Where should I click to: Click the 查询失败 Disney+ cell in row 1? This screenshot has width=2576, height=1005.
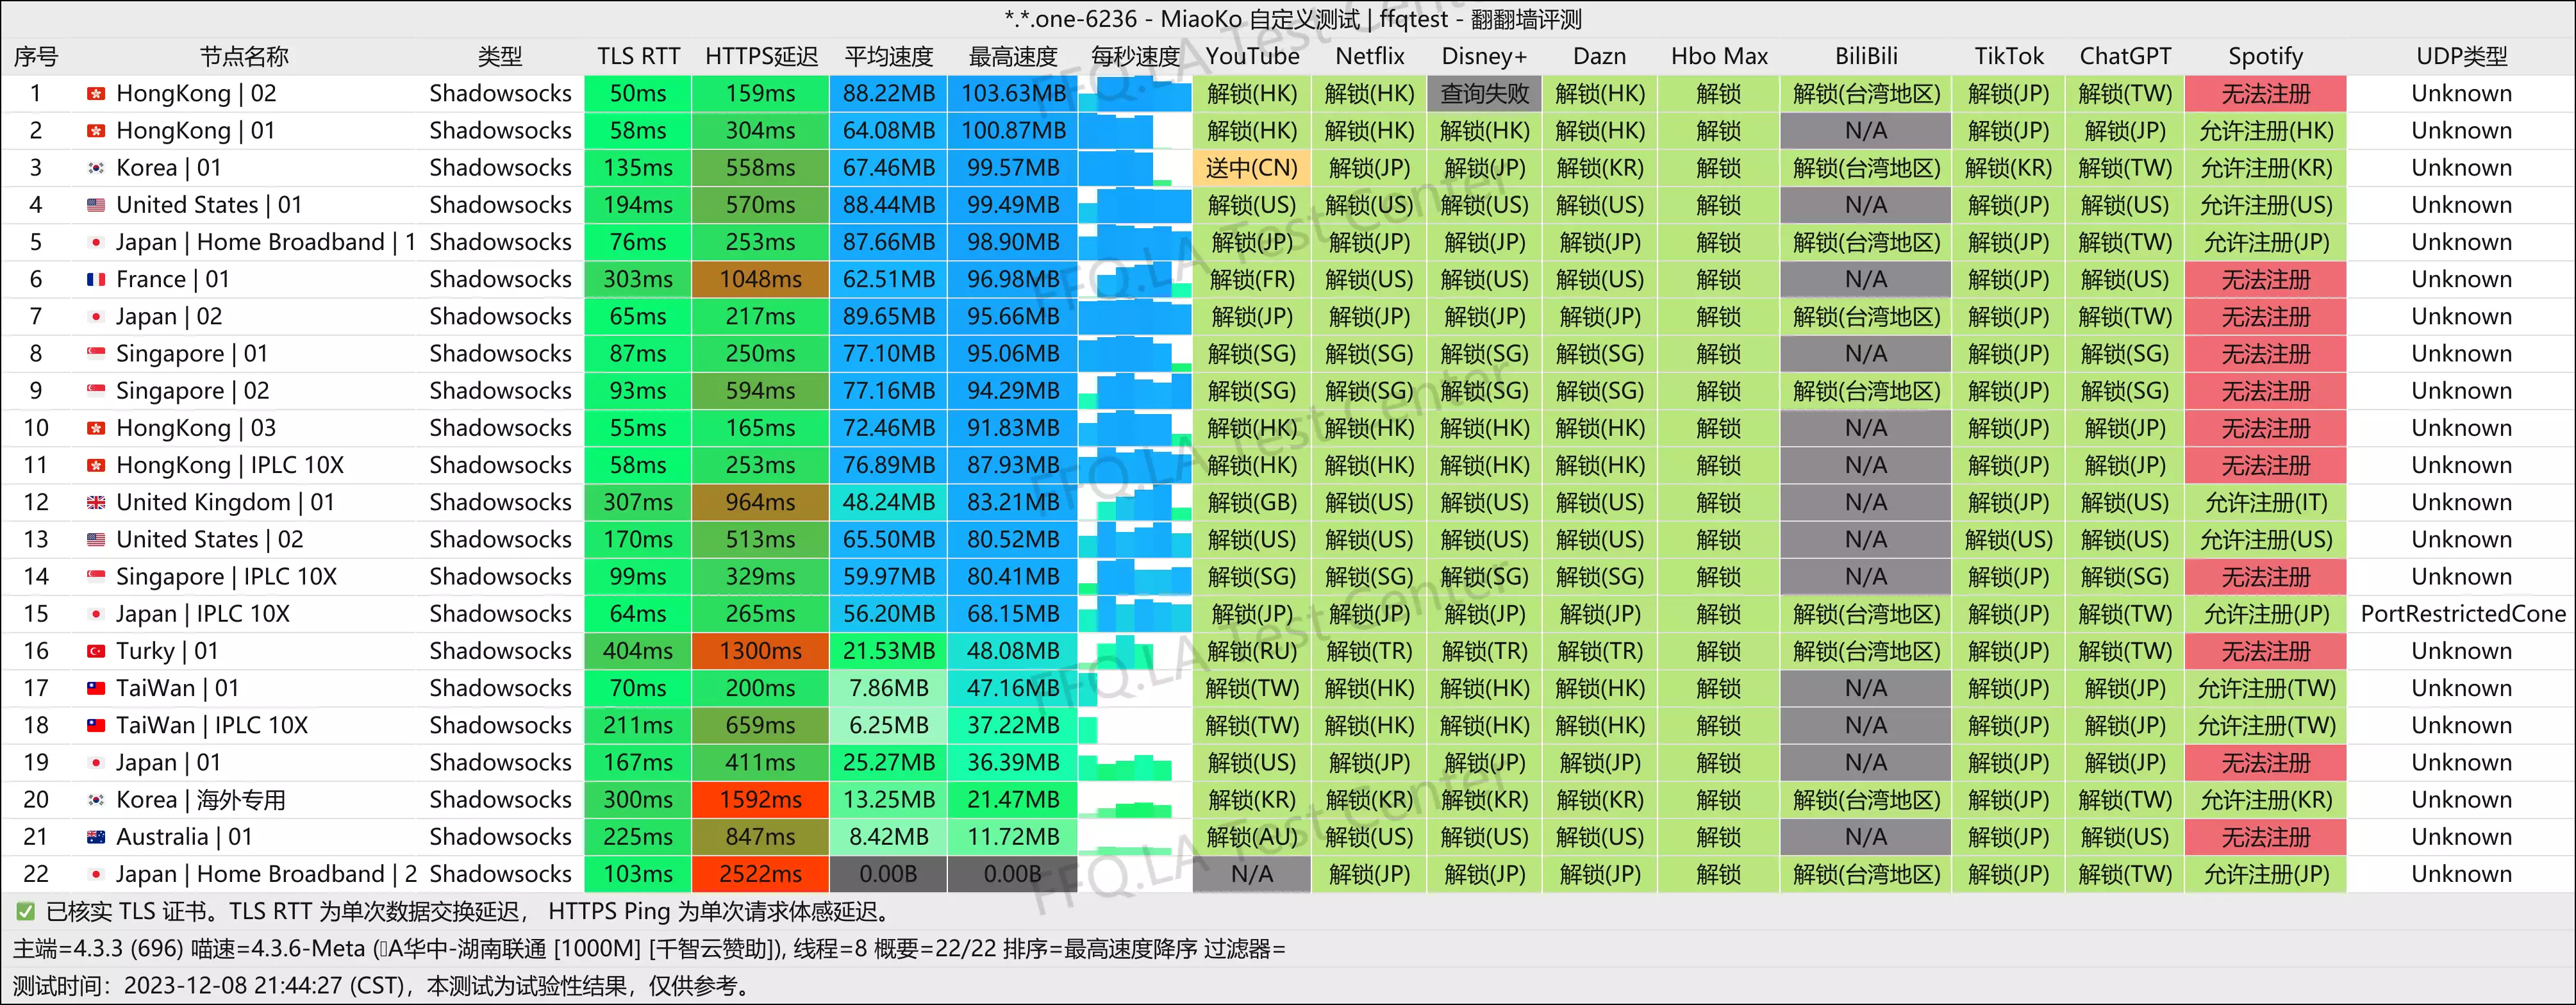point(1484,94)
